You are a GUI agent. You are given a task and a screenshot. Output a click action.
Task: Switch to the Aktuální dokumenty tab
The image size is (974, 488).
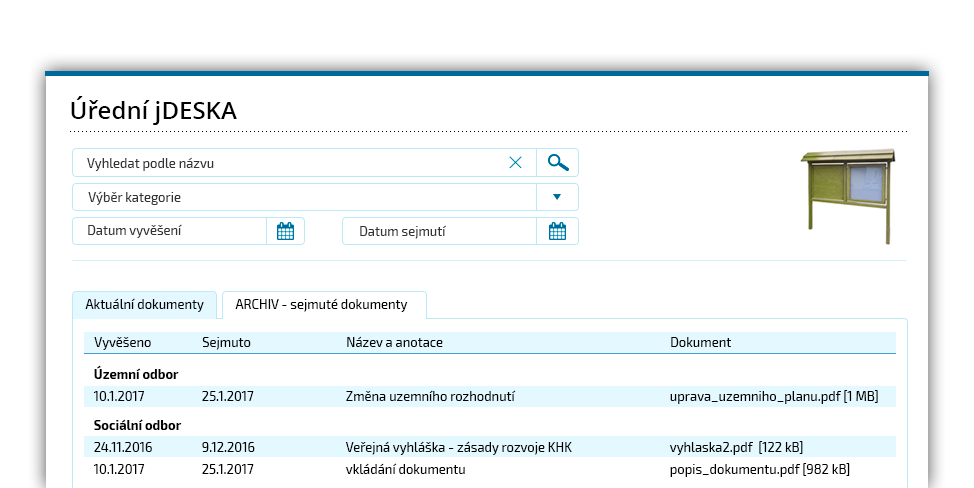(x=144, y=305)
